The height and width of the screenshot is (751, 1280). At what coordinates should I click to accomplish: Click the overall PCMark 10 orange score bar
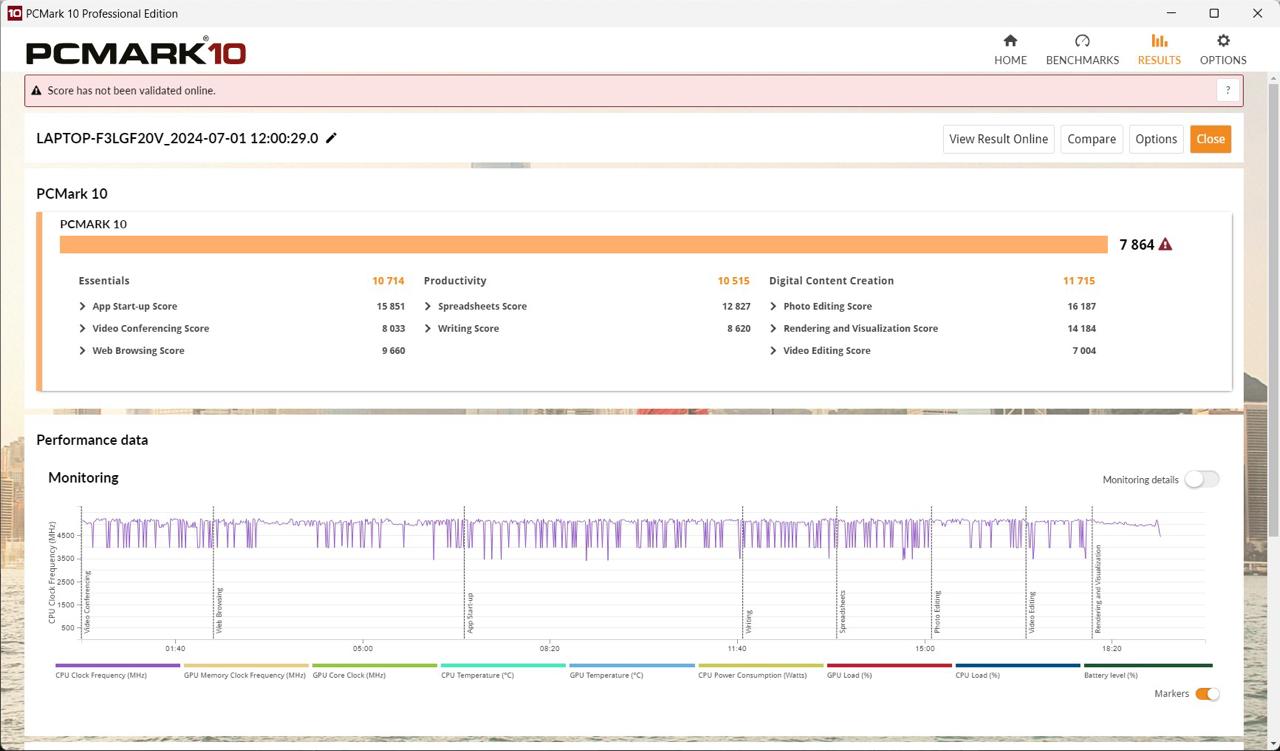click(x=584, y=244)
